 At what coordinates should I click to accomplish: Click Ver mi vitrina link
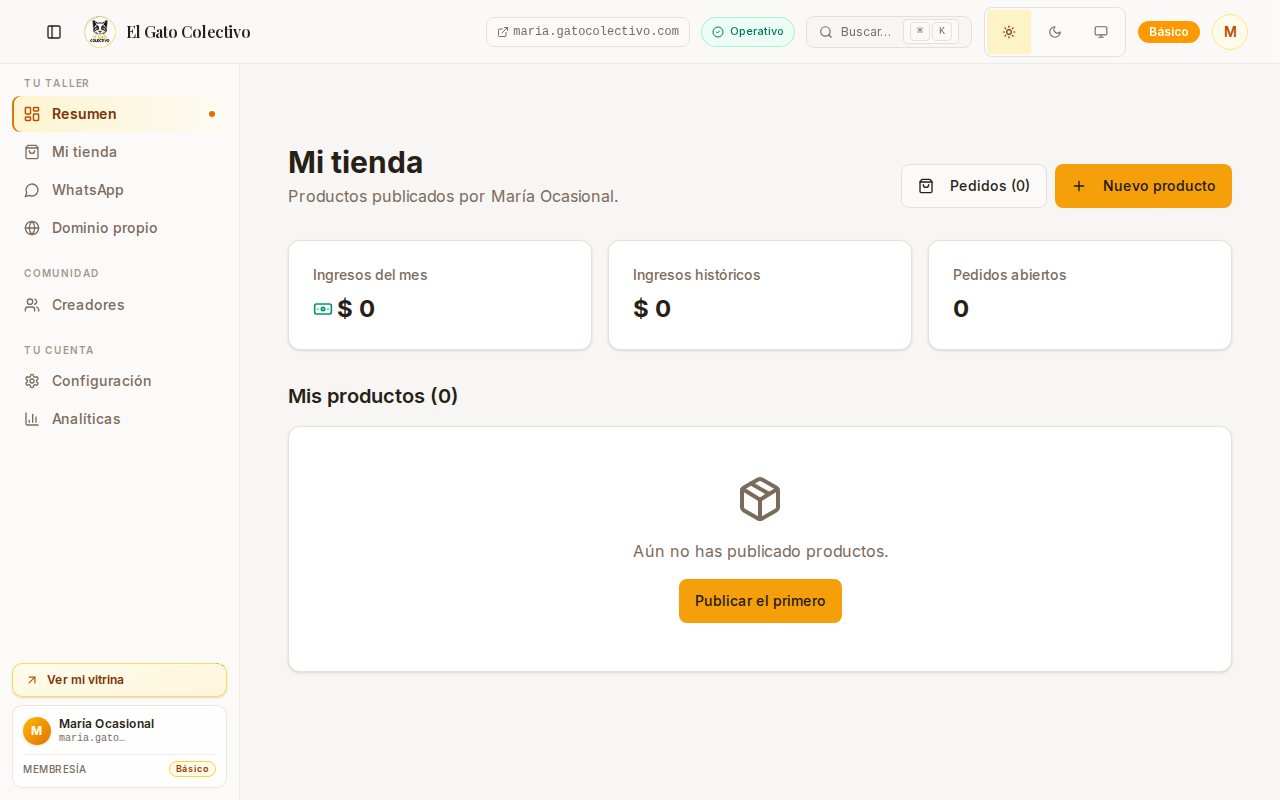click(x=119, y=680)
